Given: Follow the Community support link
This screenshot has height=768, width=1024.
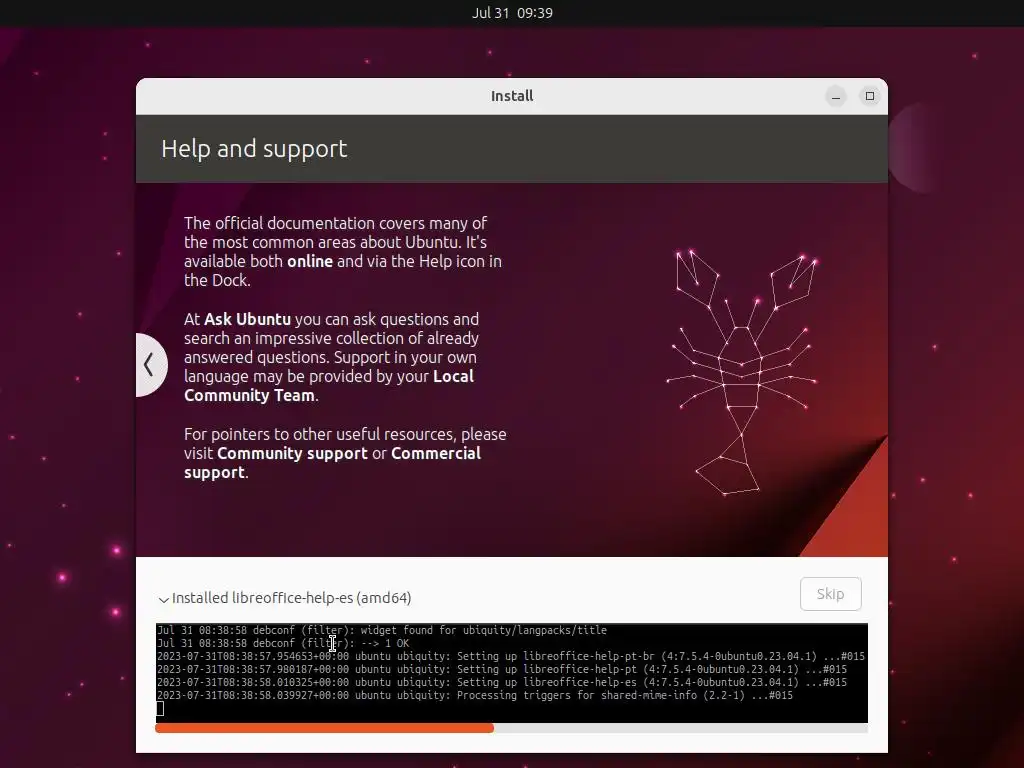Looking at the screenshot, I should pos(292,453).
